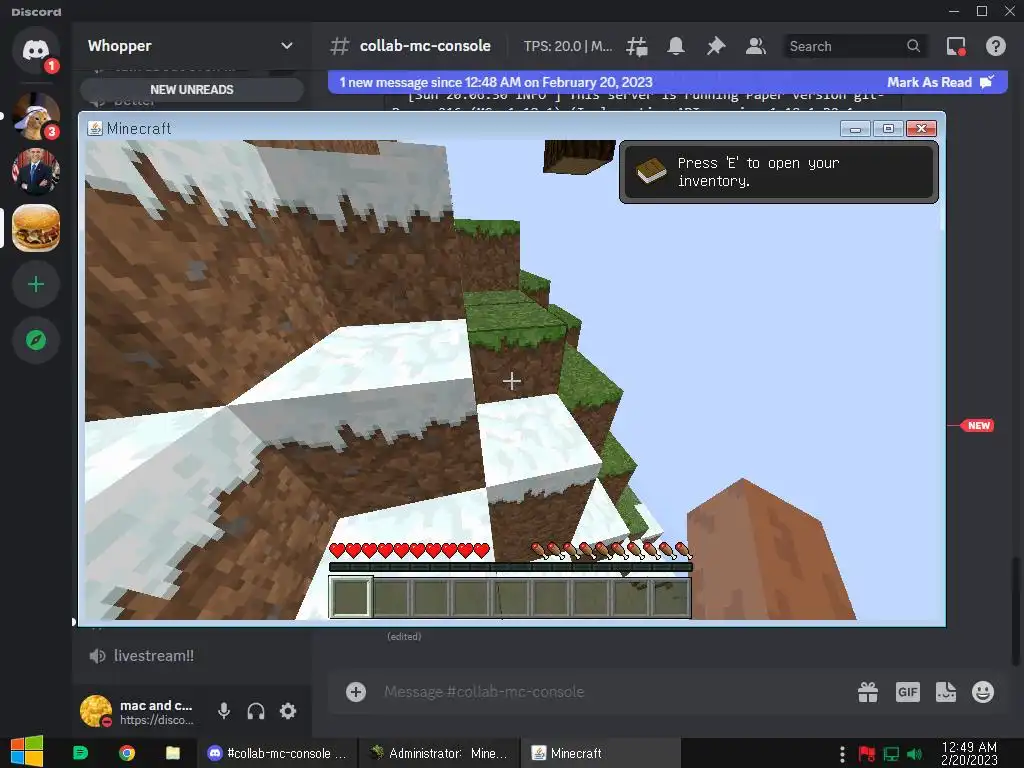Open the sticker picker
This screenshot has width=1024, height=768.
tap(946, 692)
